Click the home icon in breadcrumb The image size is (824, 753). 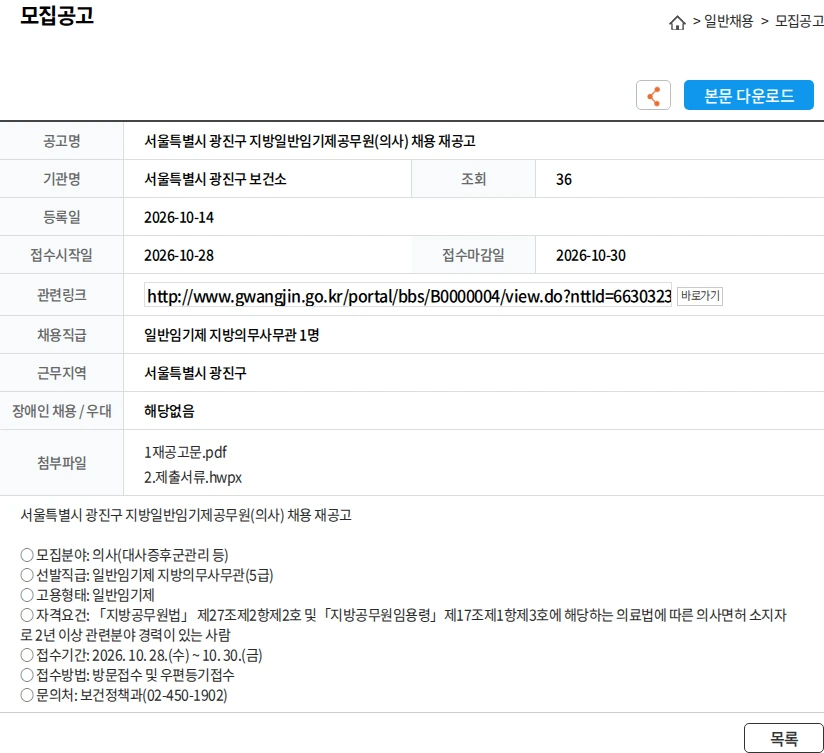coord(677,23)
